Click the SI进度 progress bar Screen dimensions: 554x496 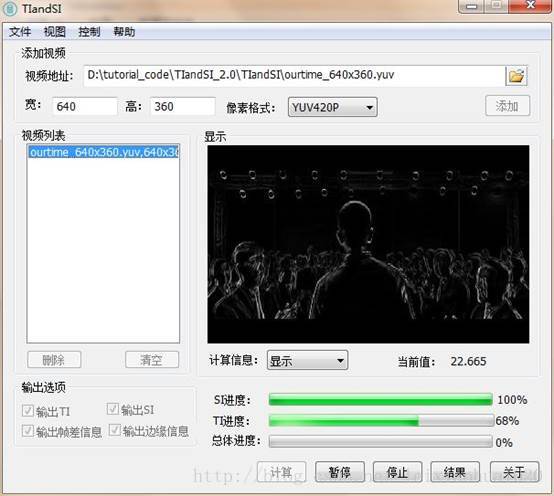(380, 400)
